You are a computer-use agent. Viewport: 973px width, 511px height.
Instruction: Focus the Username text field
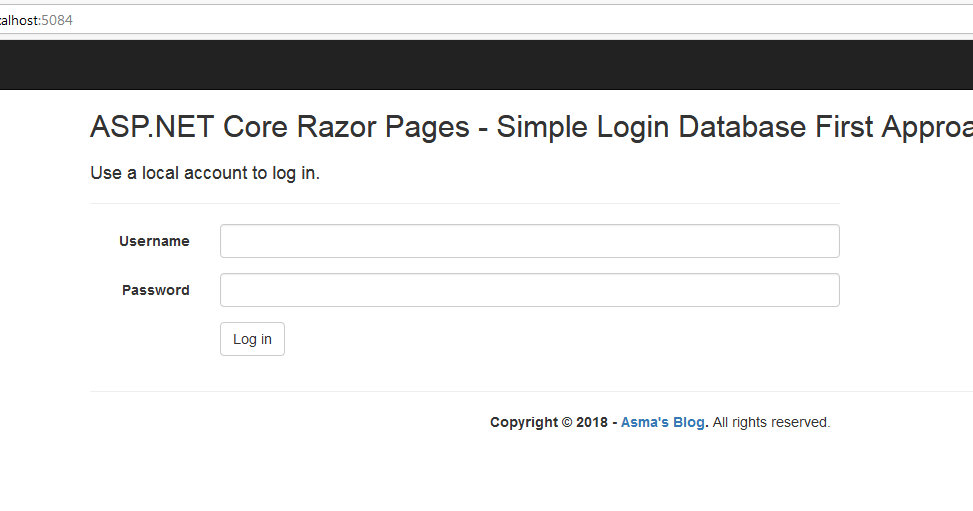(529, 241)
